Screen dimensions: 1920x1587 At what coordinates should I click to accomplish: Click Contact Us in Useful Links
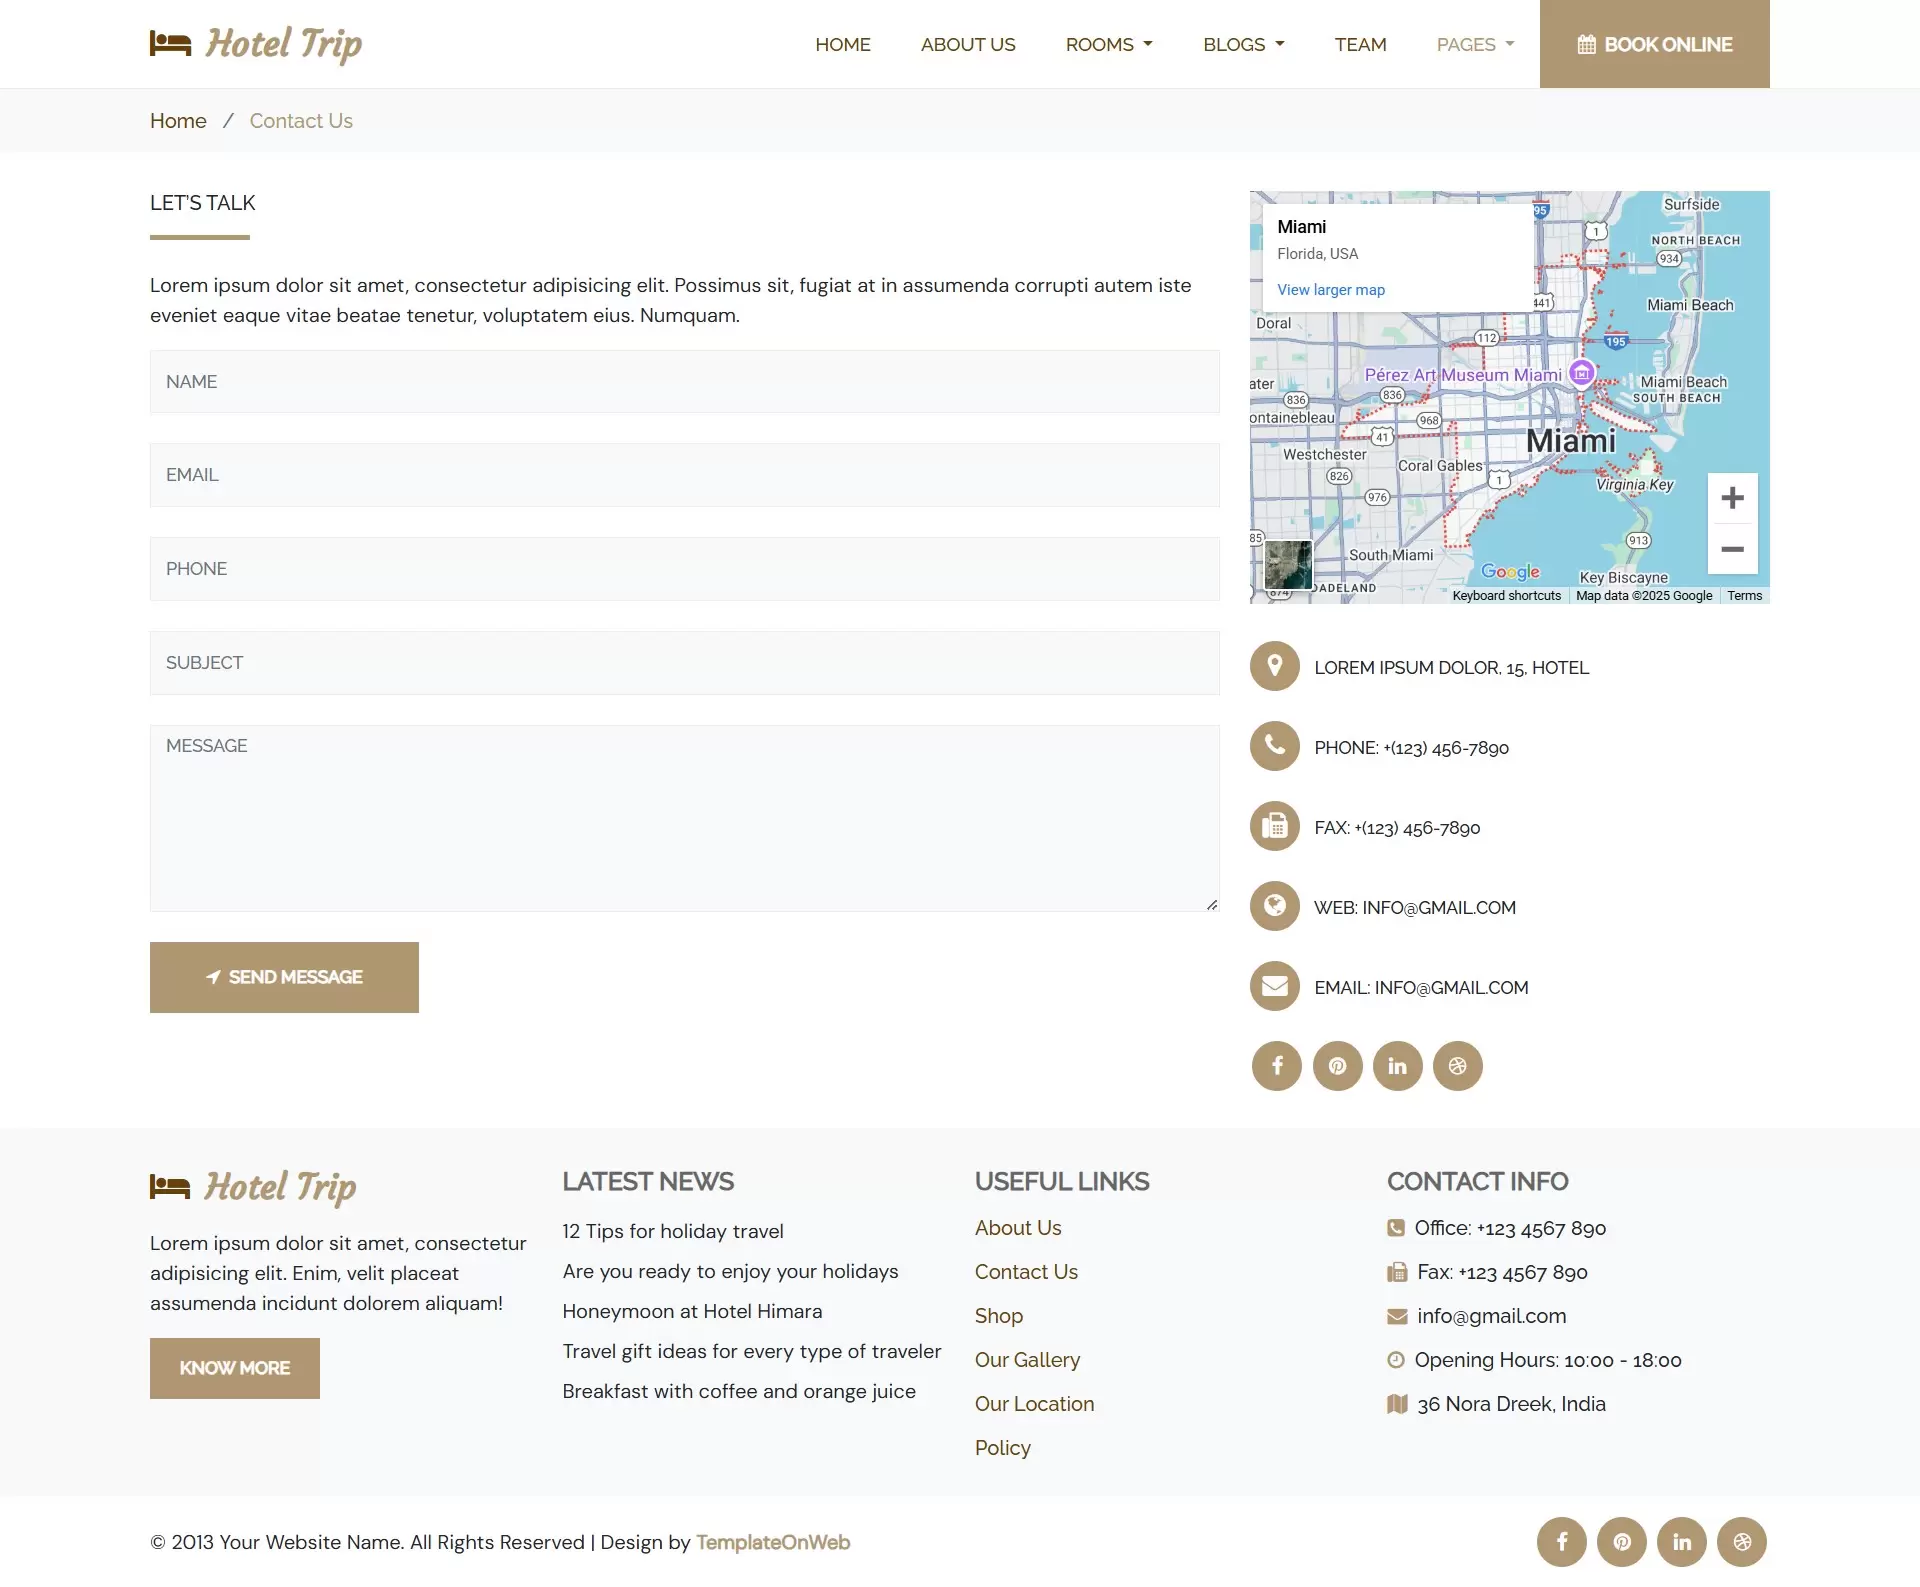(1026, 1272)
